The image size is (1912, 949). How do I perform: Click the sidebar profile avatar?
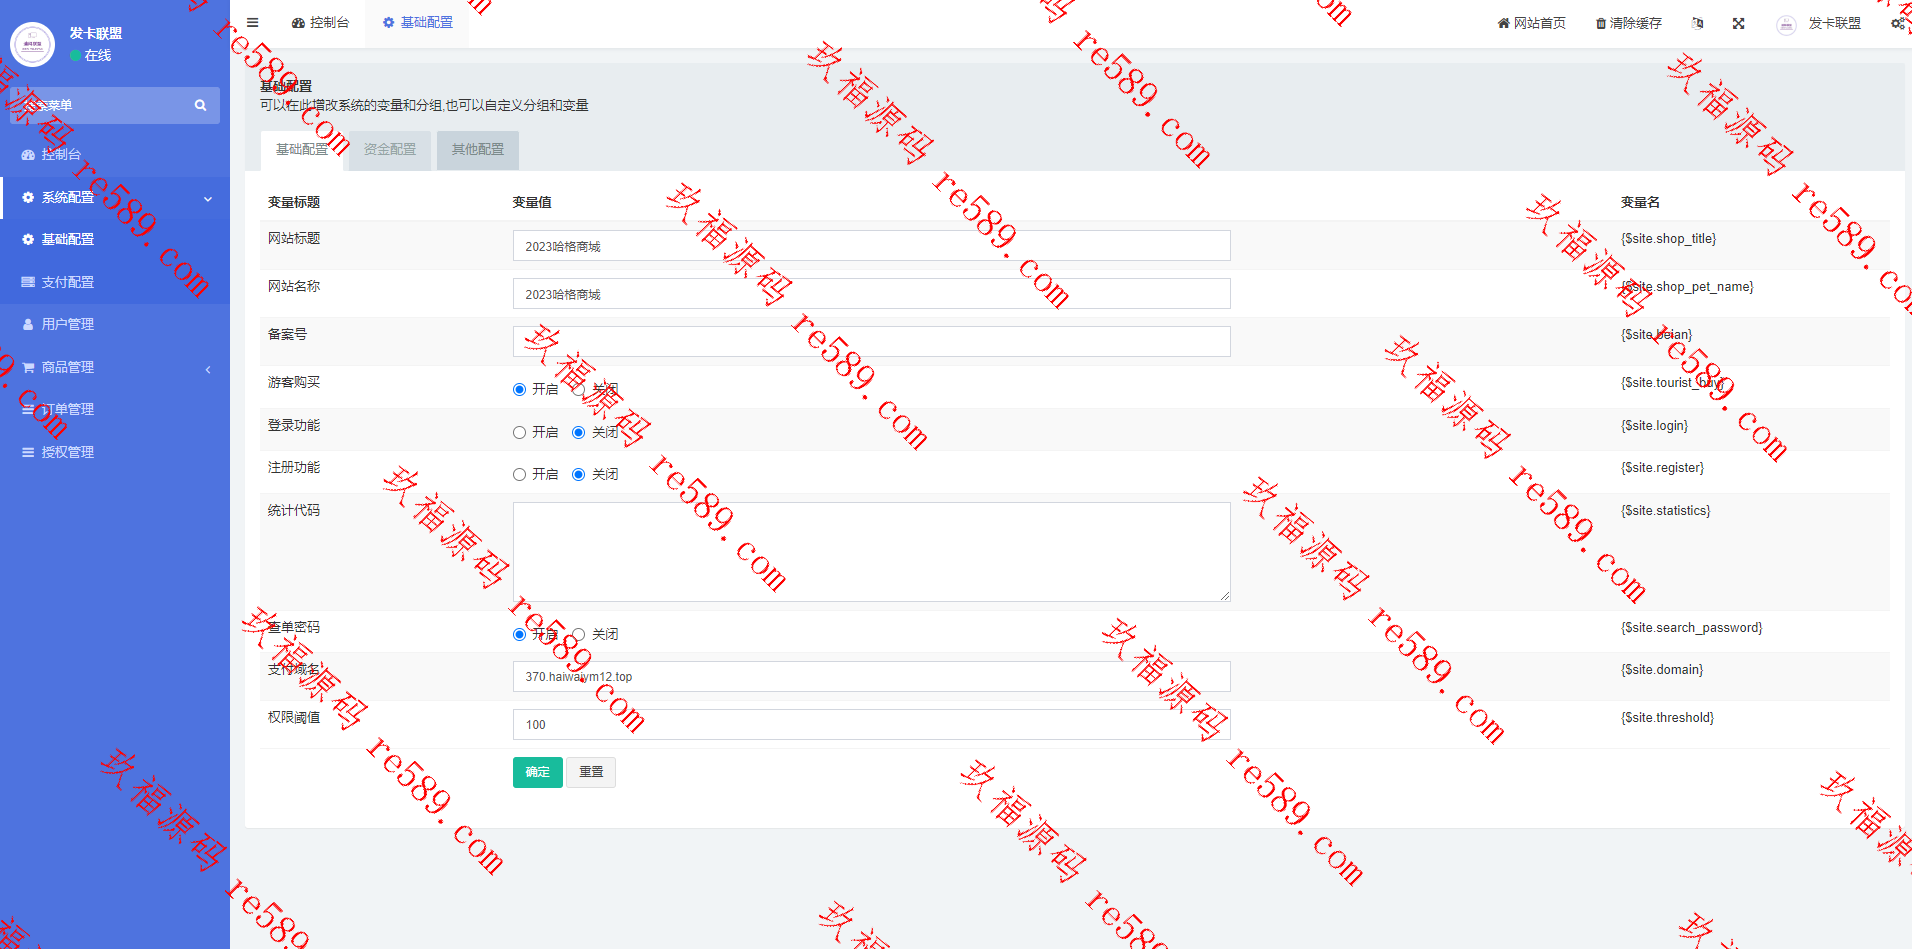[32, 44]
